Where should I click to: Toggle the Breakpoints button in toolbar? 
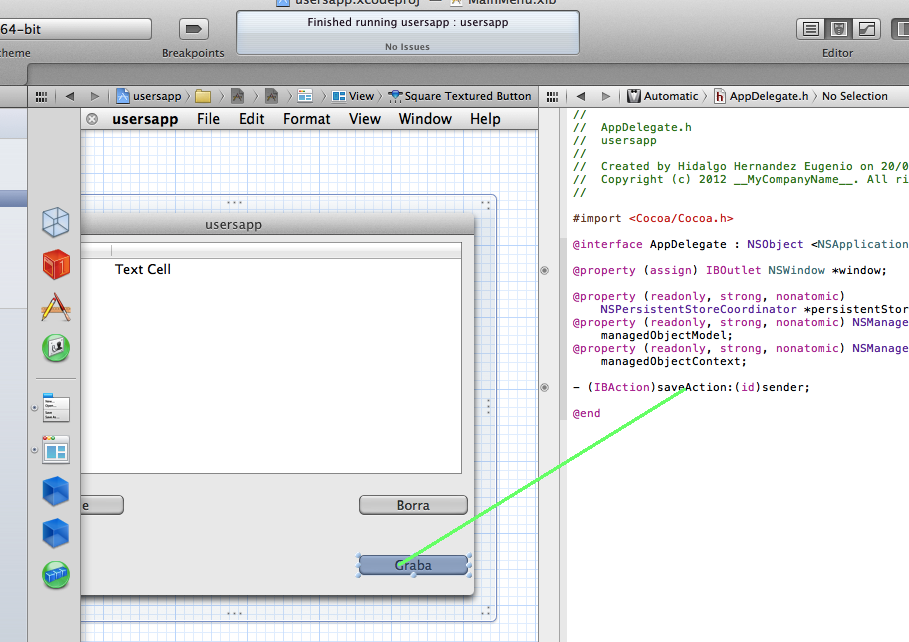[x=192, y=28]
